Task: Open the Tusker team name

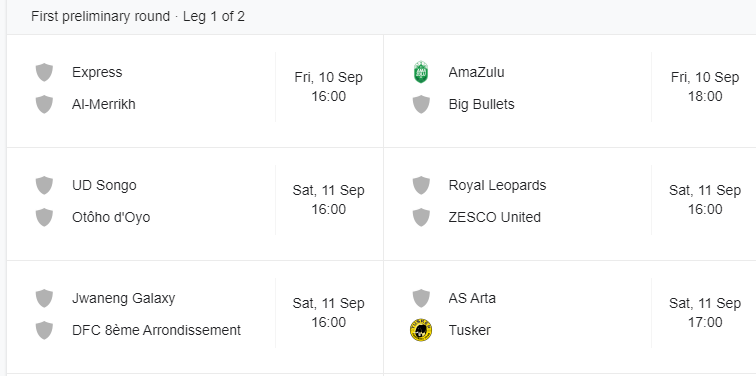Action: [469, 330]
